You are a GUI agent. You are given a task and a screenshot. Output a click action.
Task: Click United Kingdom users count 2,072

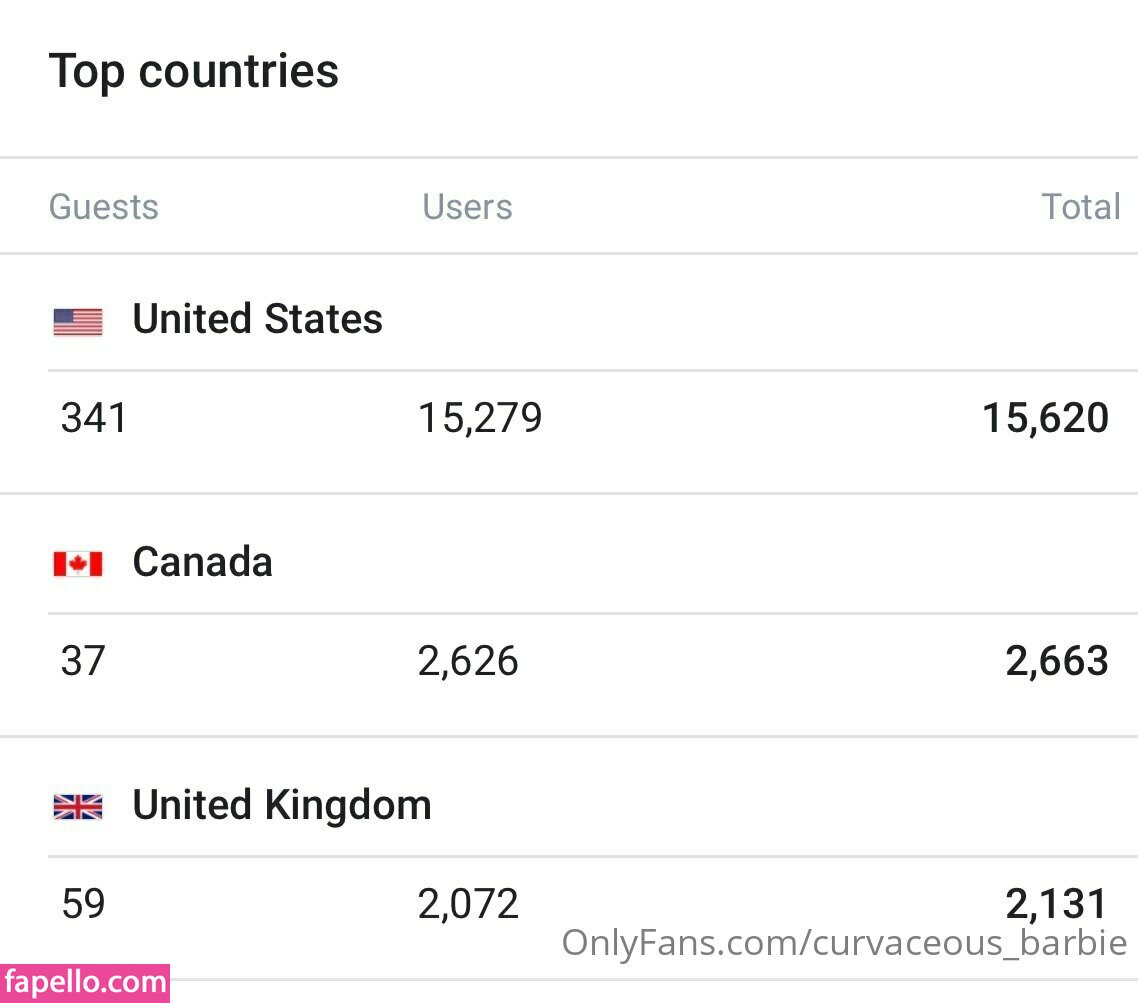[x=468, y=904]
